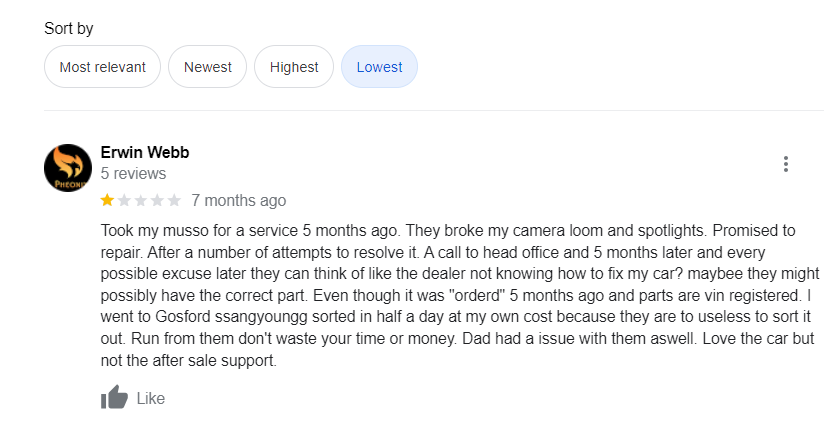Click the fifth gray rating star
This screenshot has height=423, width=836.
[x=175, y=200]
